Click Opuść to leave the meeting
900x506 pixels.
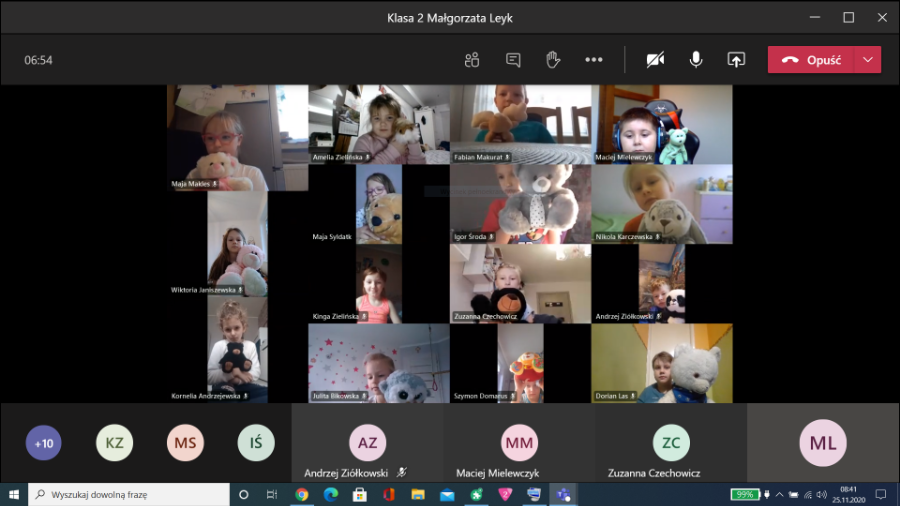(811, 60)
